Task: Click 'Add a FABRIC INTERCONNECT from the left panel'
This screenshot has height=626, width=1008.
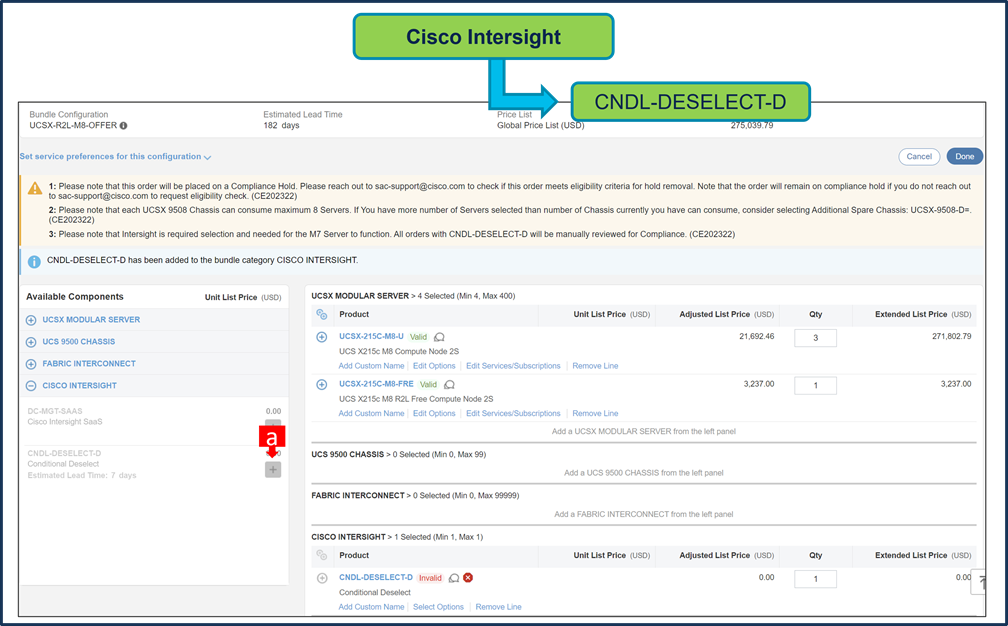Action: click(644, 514)
